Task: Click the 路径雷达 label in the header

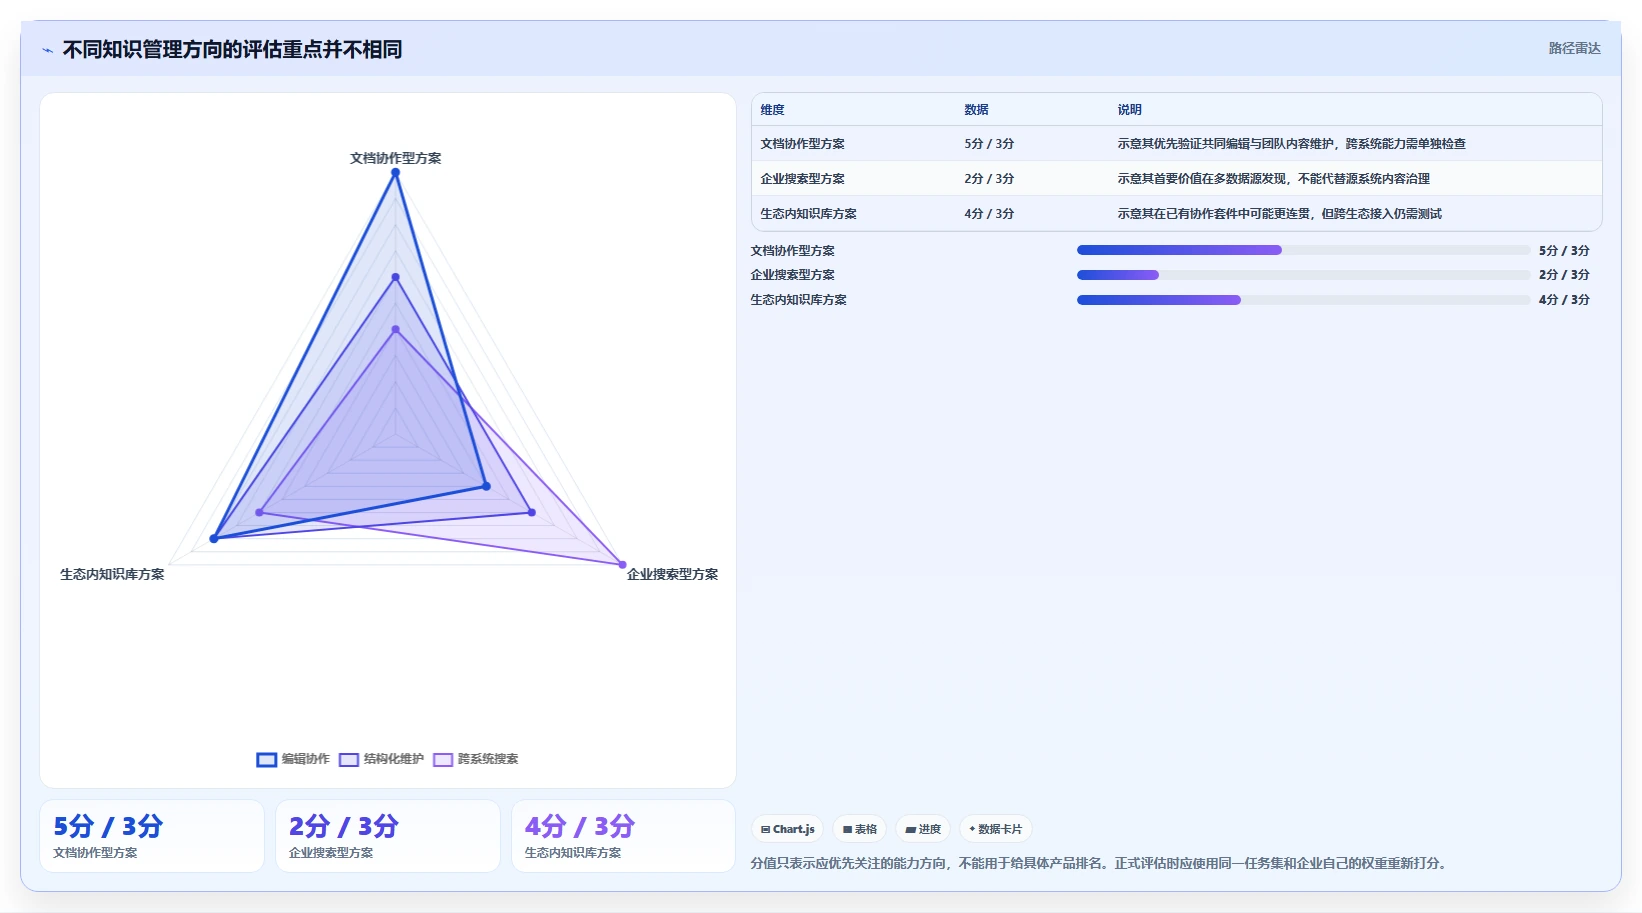Action: pos(1575,48)
